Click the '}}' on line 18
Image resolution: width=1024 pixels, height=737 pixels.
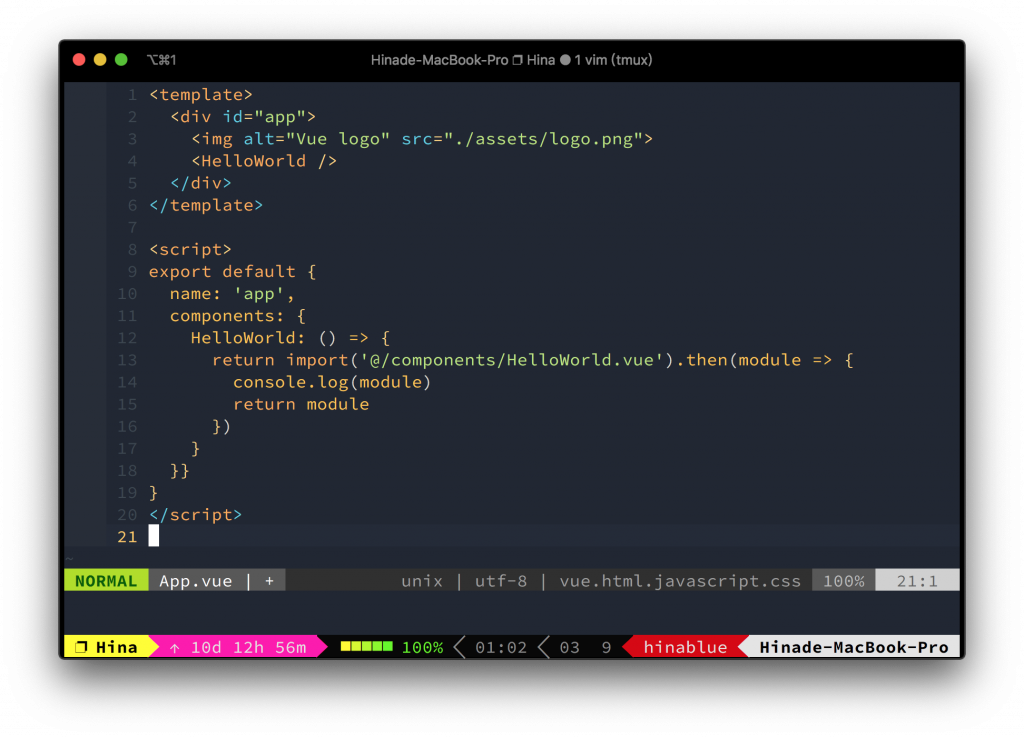180,471
